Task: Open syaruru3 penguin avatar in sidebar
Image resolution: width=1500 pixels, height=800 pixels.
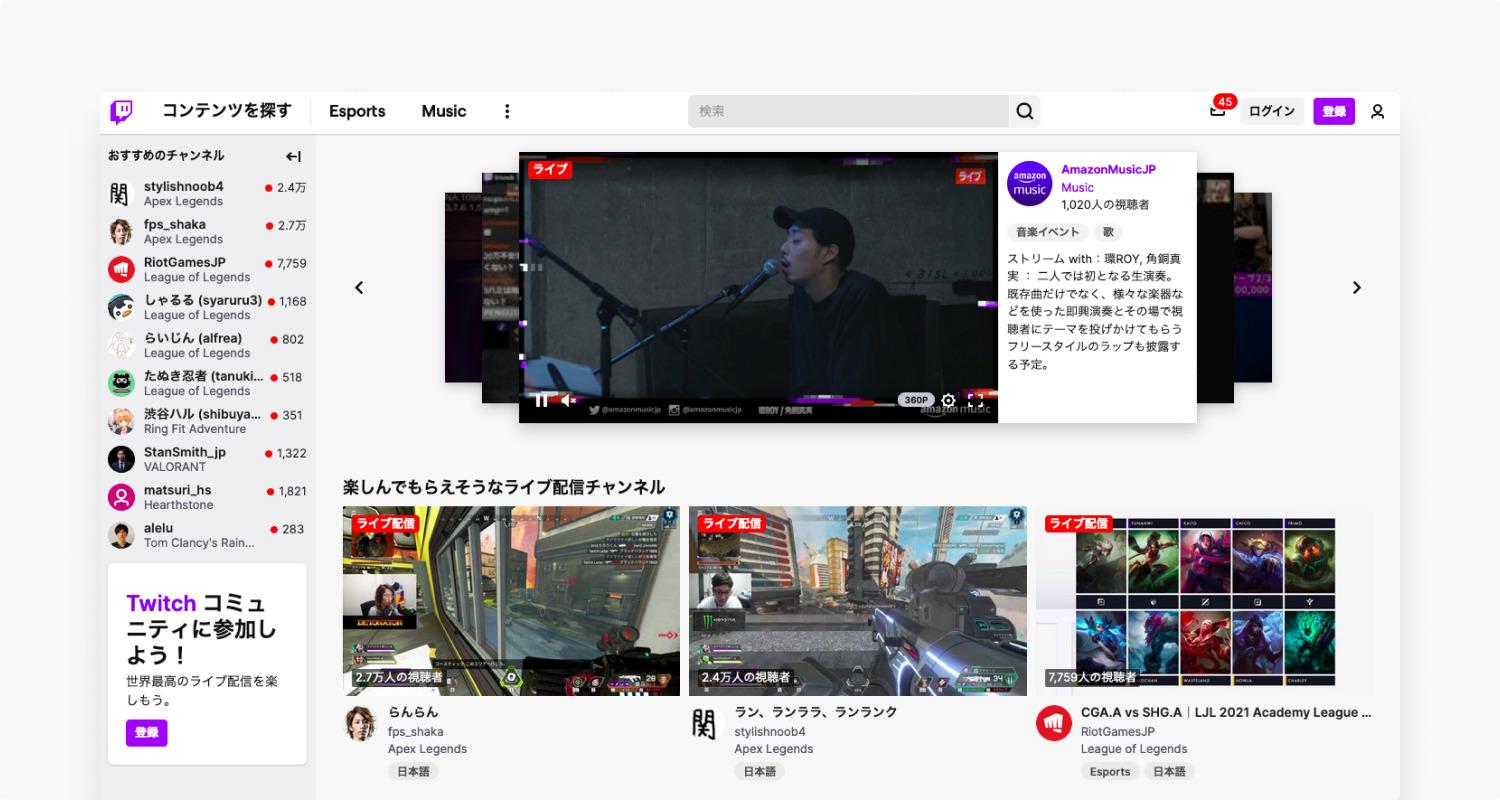Action: pyautogui.click(x=121, y=308)
